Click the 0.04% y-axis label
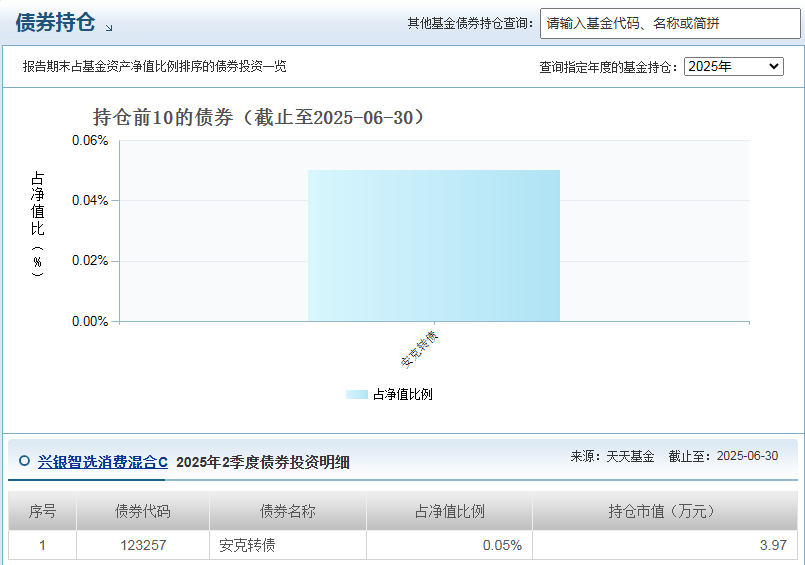 coord(90,200)
